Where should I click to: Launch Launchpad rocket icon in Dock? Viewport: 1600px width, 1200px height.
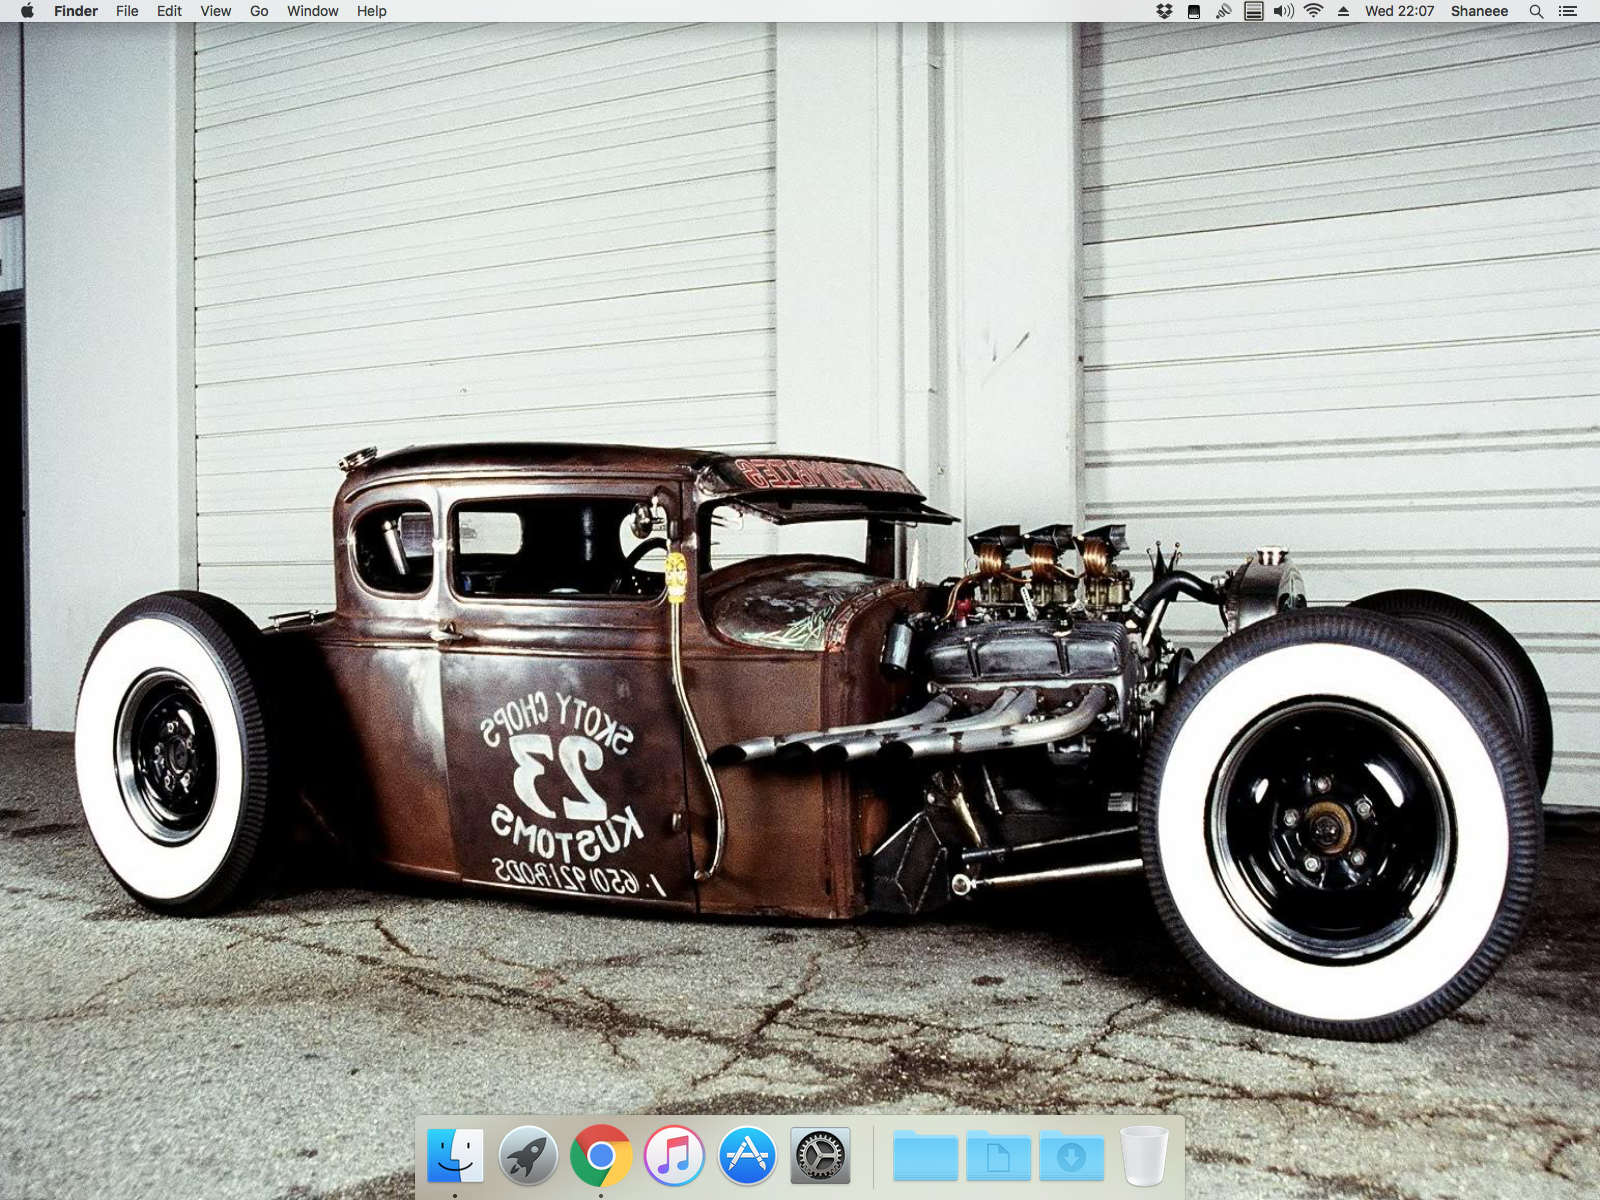(x=528, y=1155)
